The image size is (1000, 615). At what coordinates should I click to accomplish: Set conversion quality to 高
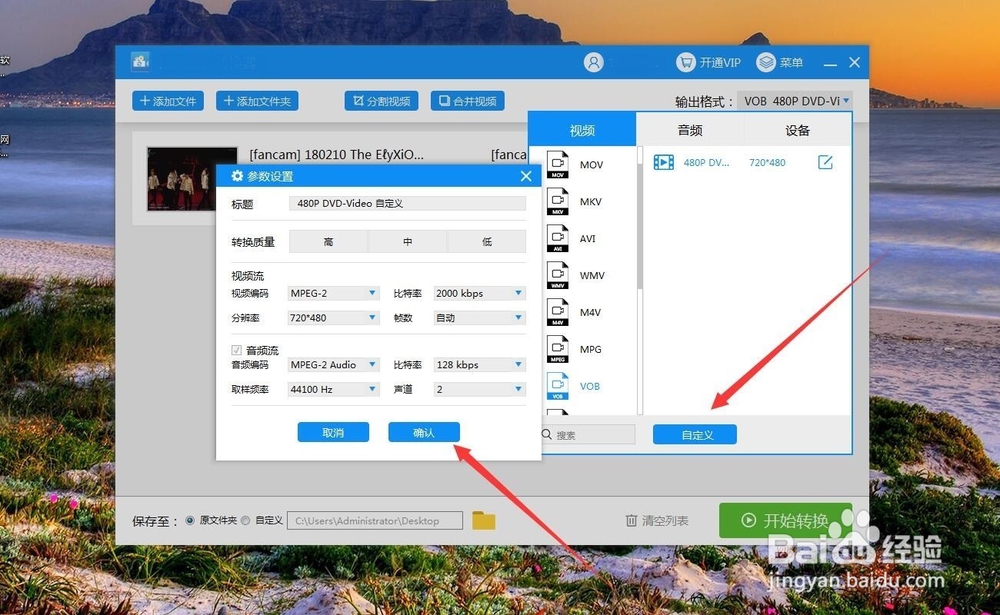(328, 241)
